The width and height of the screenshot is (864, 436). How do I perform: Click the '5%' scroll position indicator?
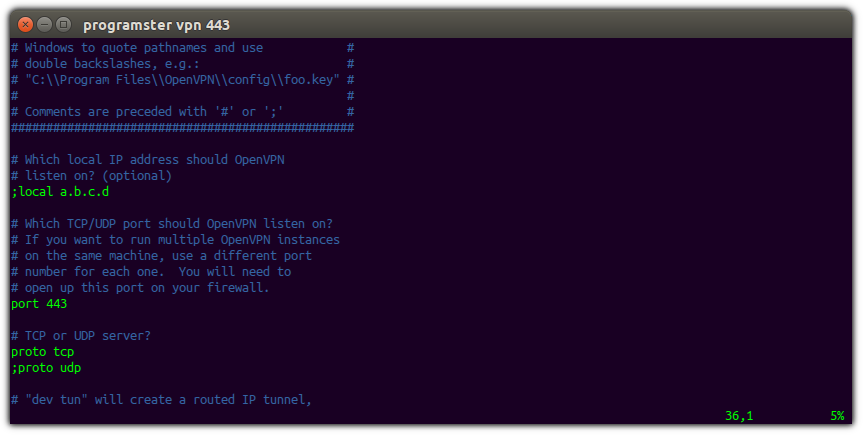click(837, 416)
